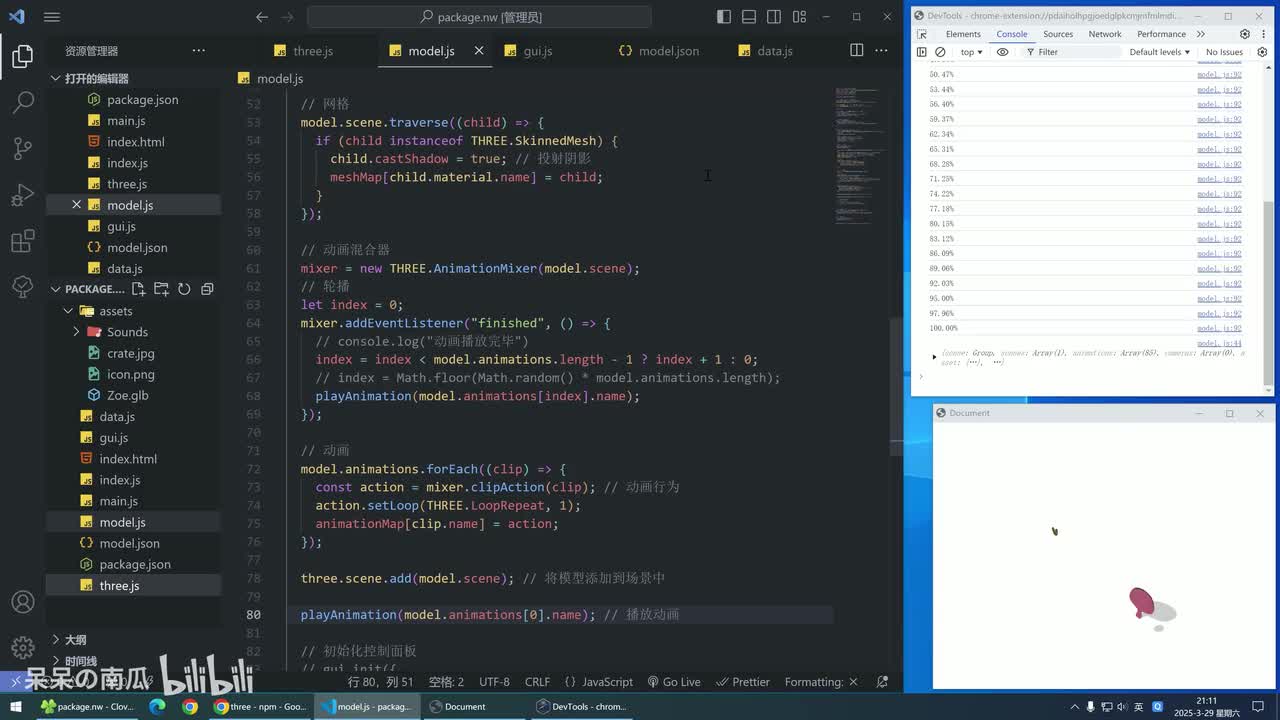Open explorer views and more actions ellipsis
This screenshot has width=1280, height=720.
[198, 51]
